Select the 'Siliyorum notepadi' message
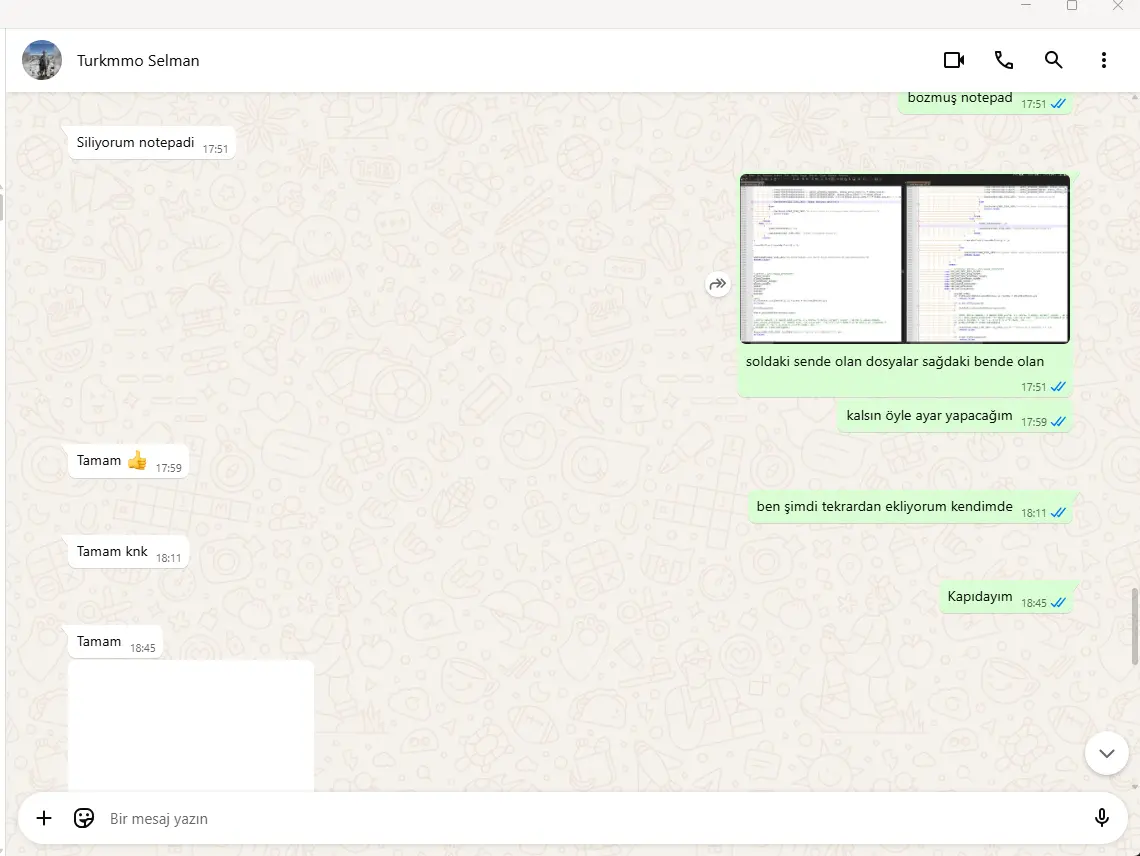 tap(136, 143)
